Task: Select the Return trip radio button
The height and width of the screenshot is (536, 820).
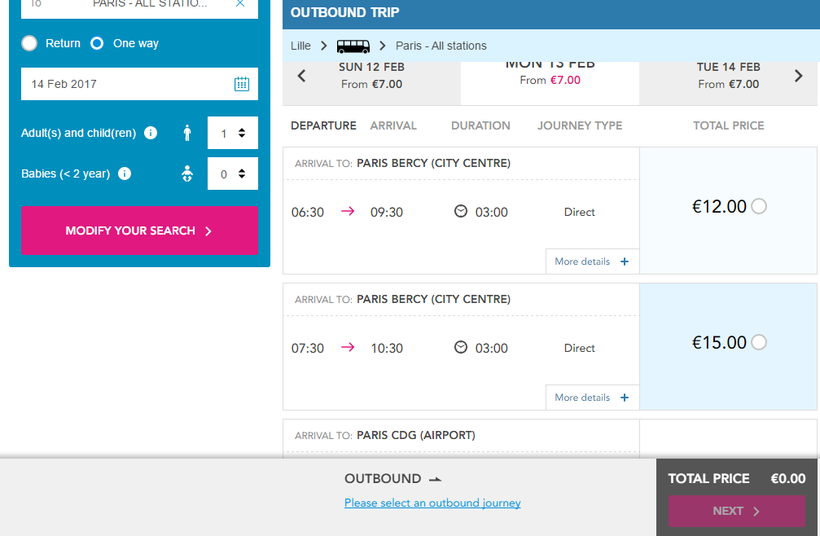Action: point(30,44)
